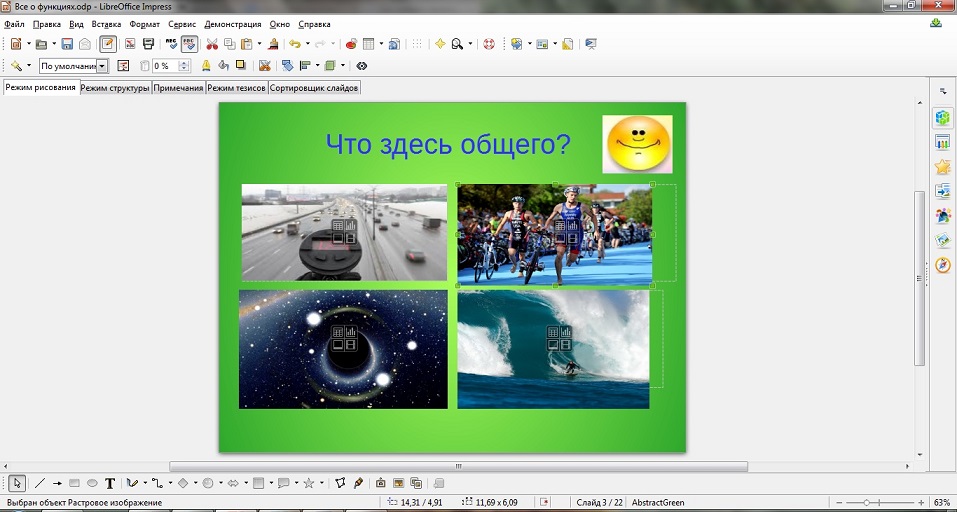Click the Cut scissors icon
Viewport: 957px width, 512px height.
click(x=211, y=44)
